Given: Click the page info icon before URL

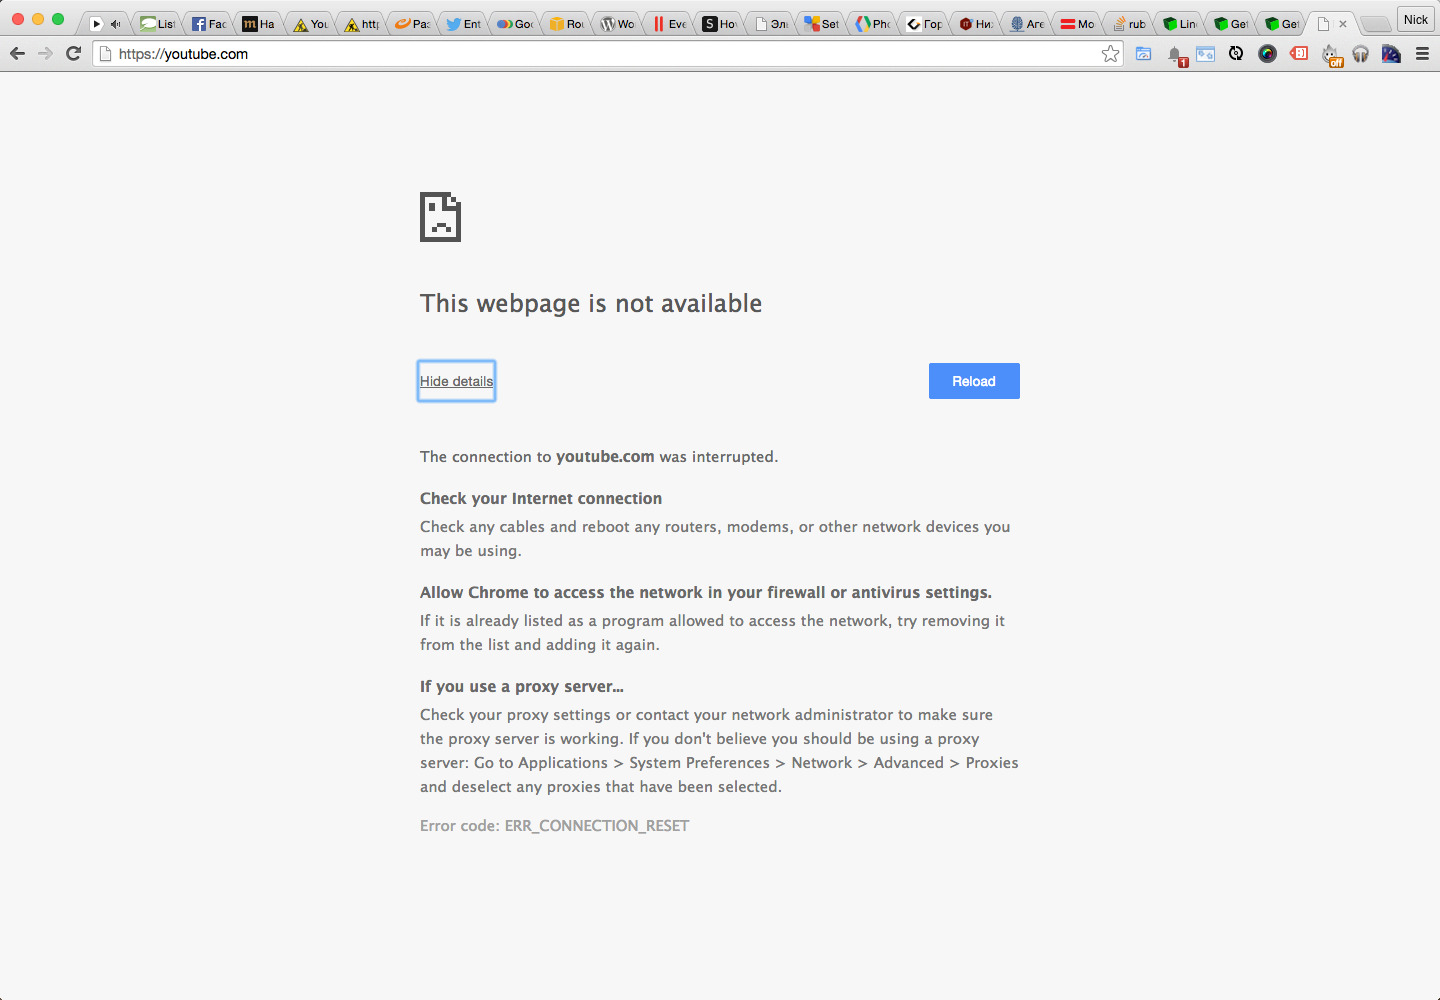Looking at the screenshot, I should coord(105,54).
